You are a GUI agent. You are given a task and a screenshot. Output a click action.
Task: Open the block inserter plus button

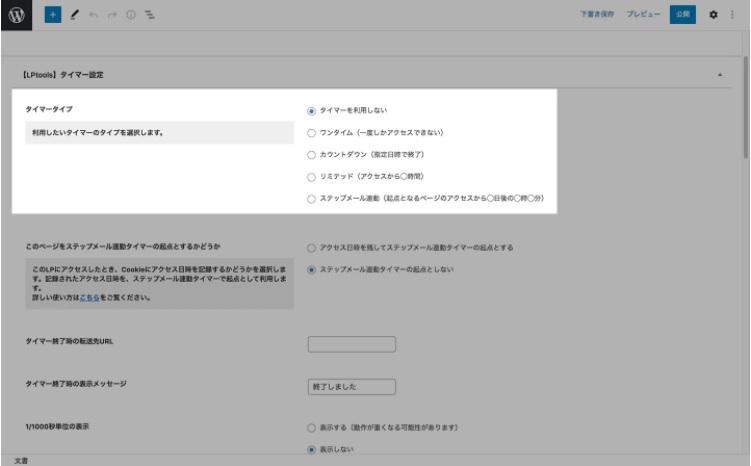[x=53, y=15]
